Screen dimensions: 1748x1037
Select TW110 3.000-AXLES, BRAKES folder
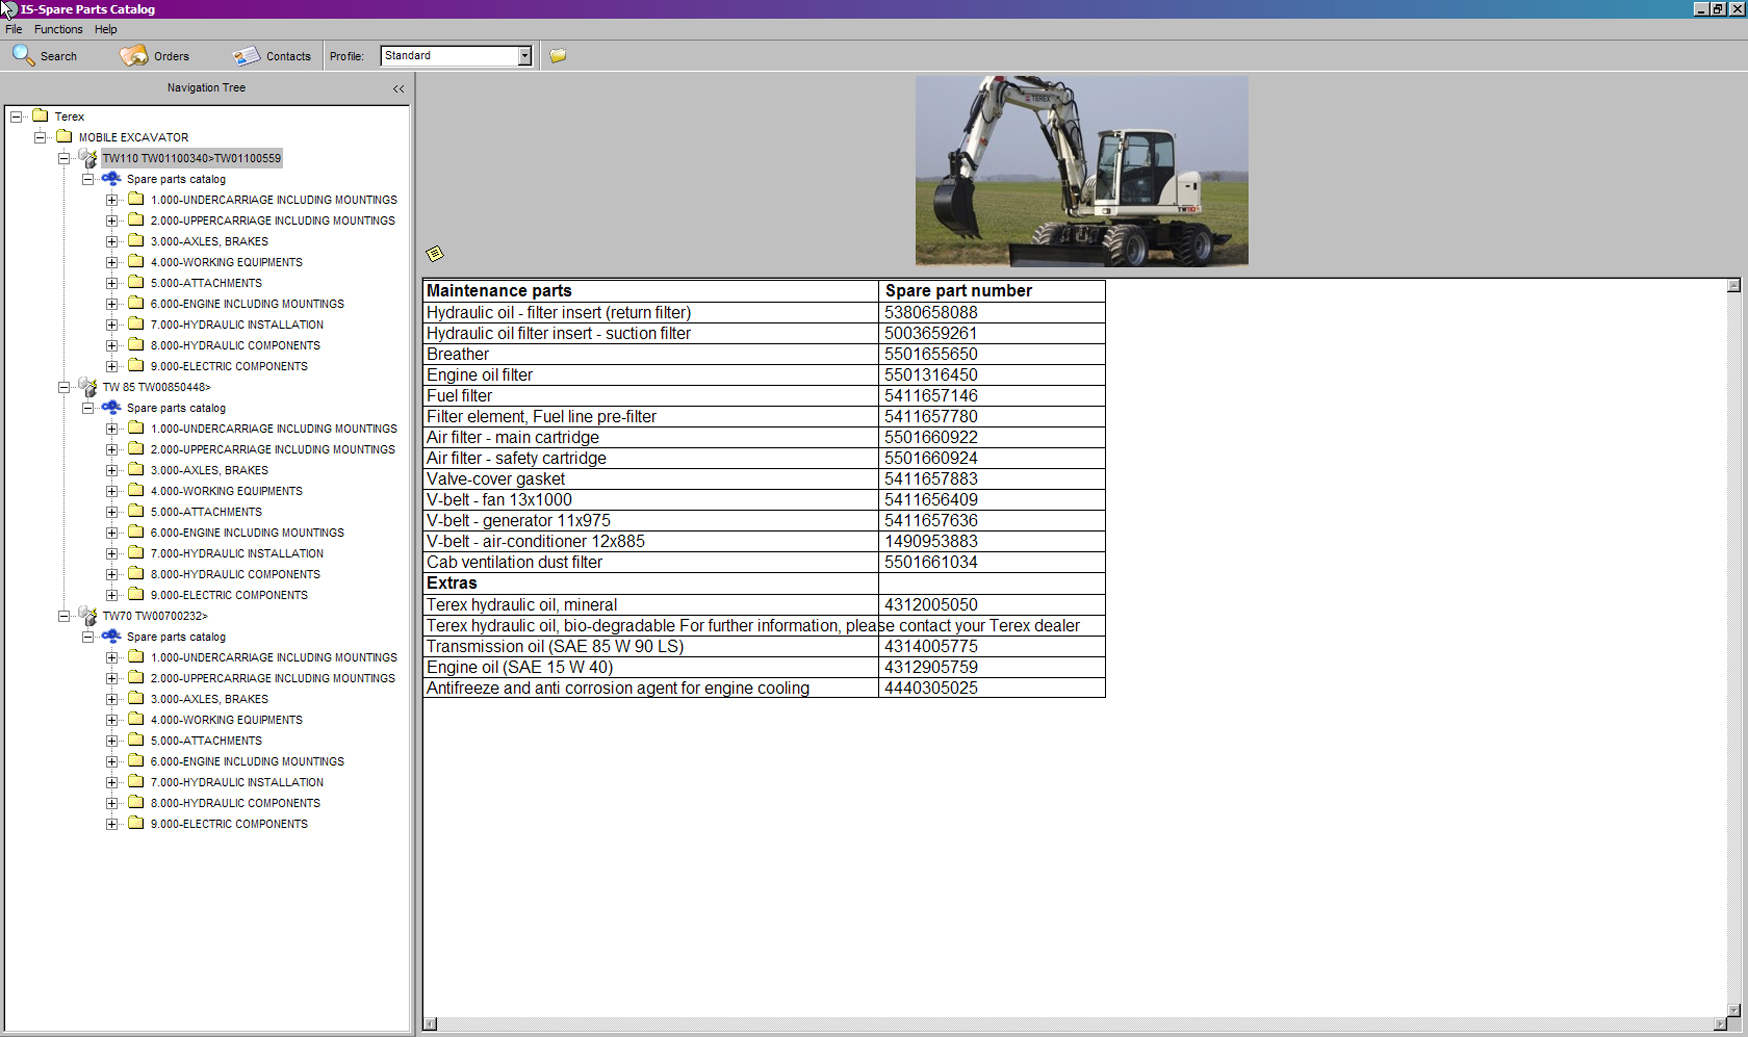208,241
